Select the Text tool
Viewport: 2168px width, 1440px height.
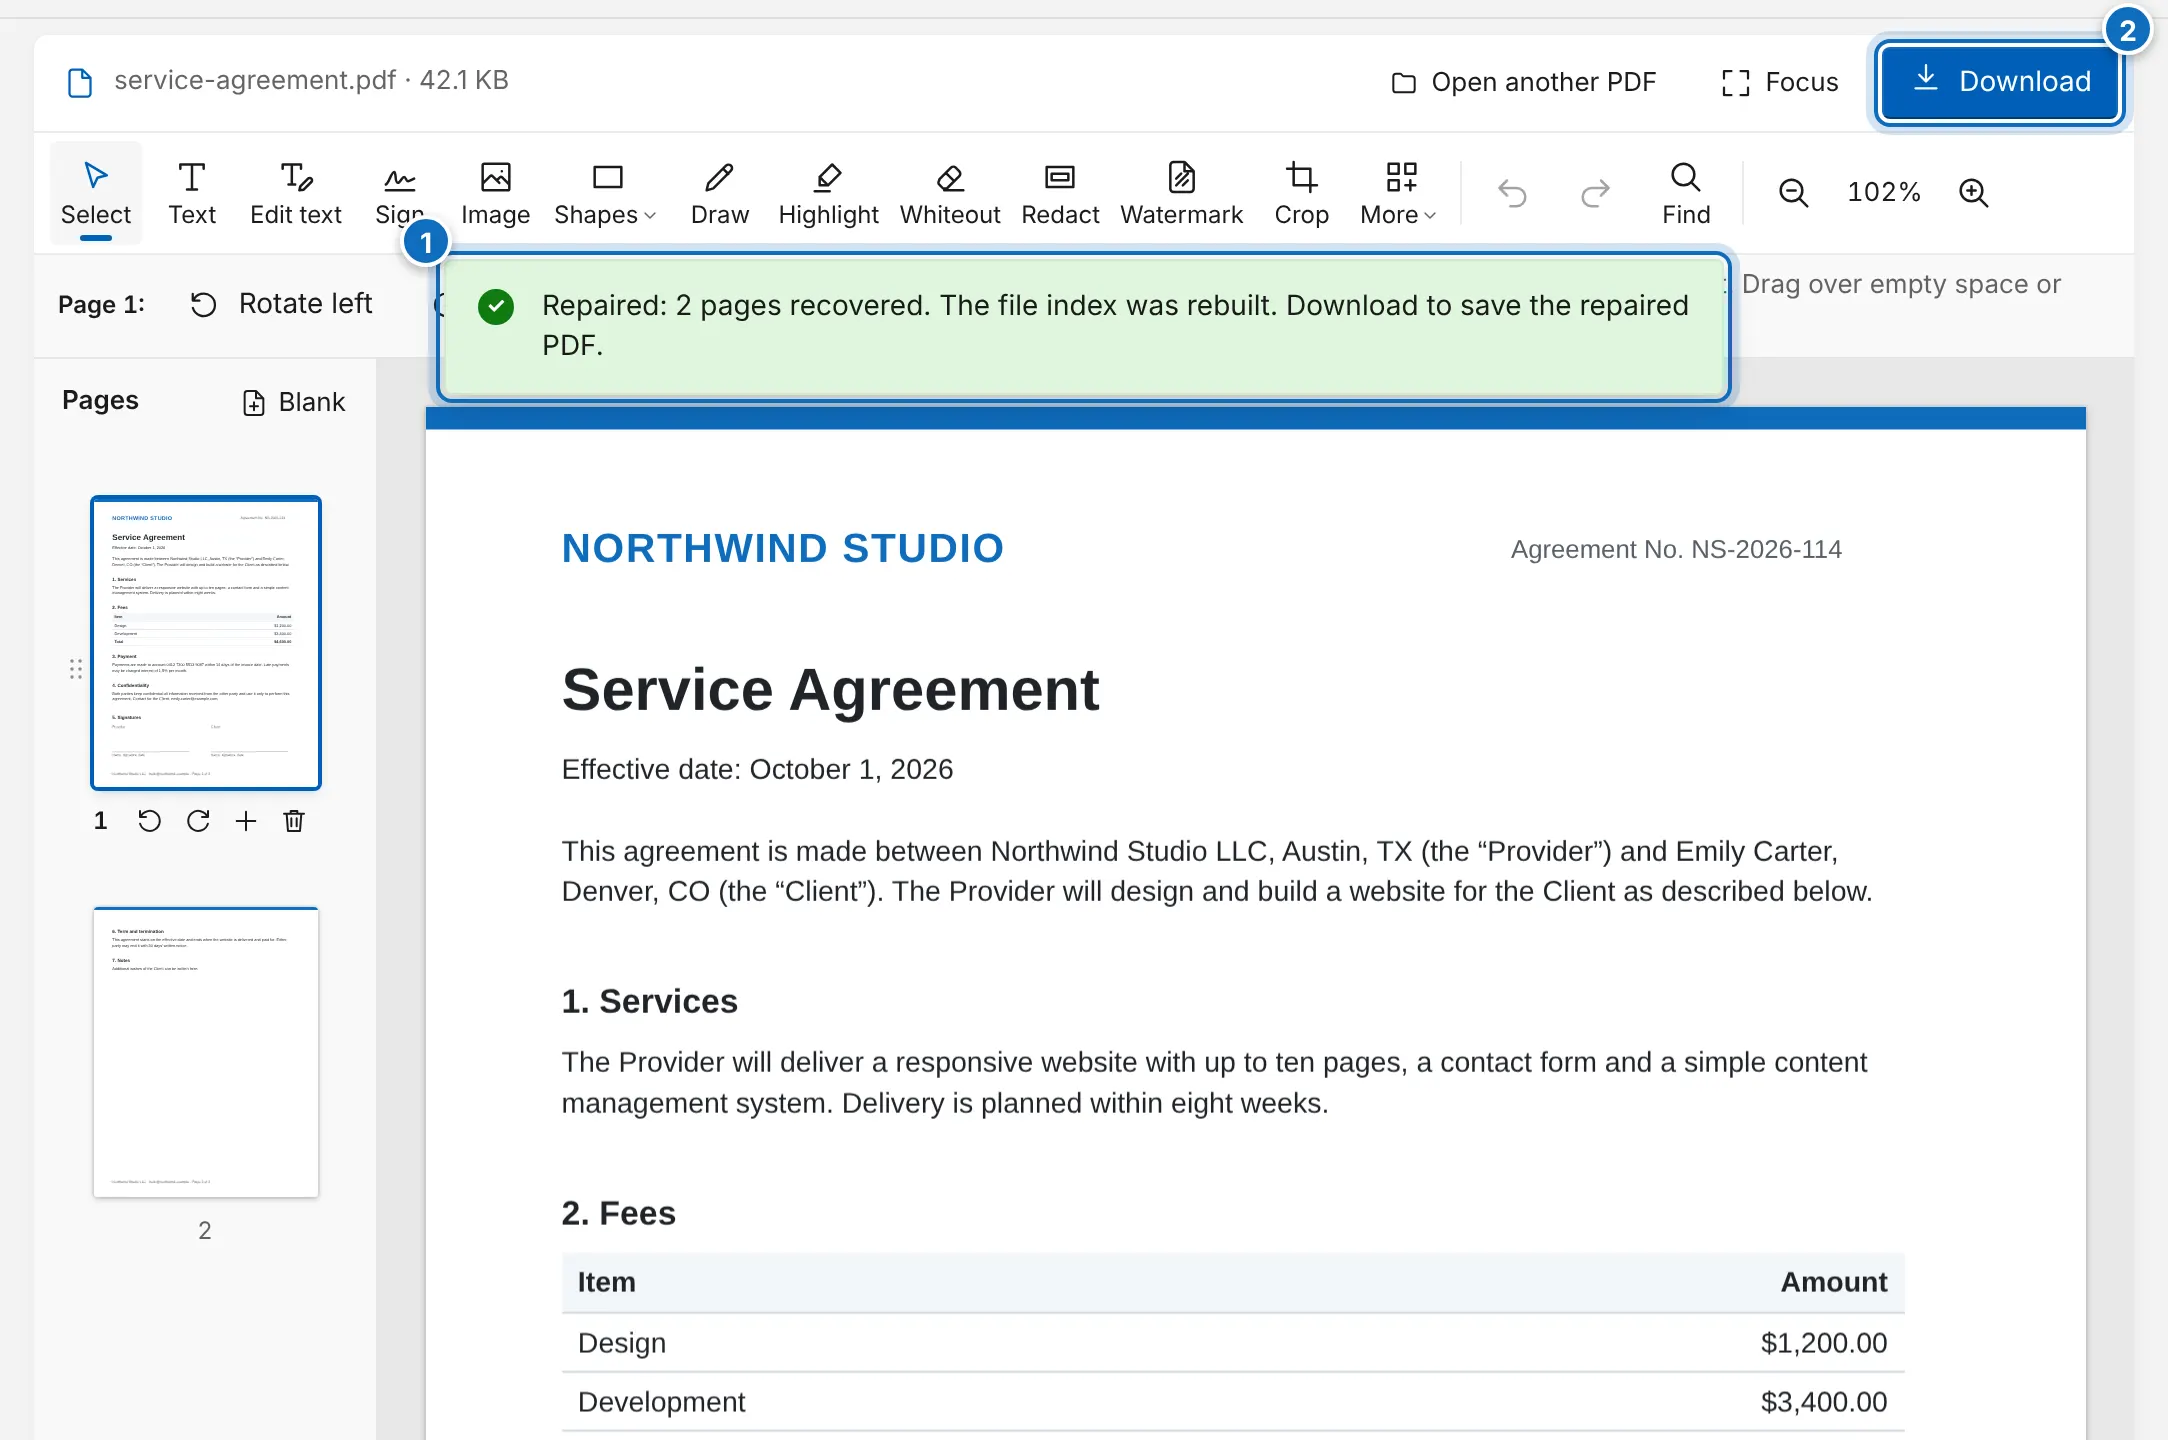[x=192, y=193]
